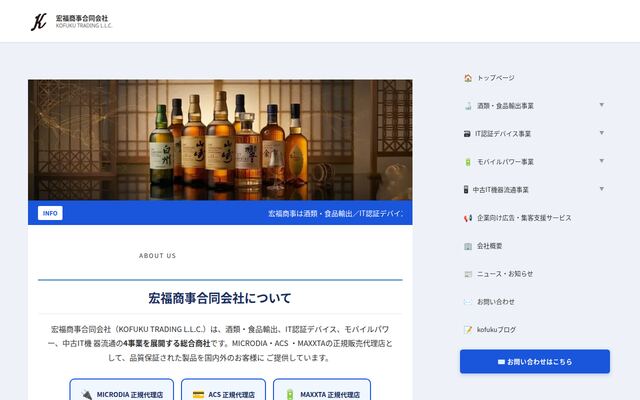Click the megaphone icon beside 企業向け広告

click(x=468, y=218)
